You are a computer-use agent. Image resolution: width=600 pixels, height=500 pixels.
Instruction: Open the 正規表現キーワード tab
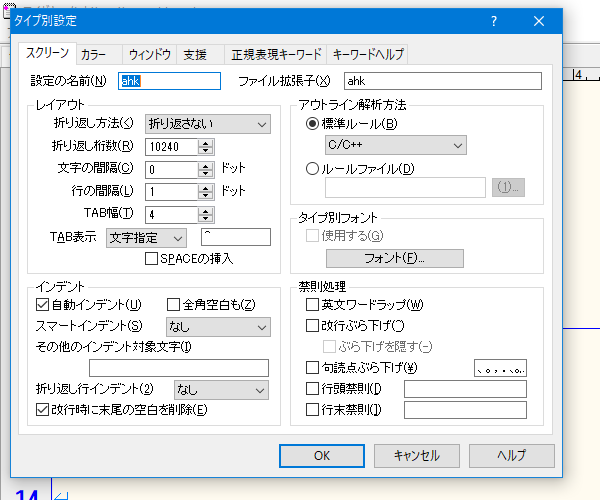pos(276,55)
